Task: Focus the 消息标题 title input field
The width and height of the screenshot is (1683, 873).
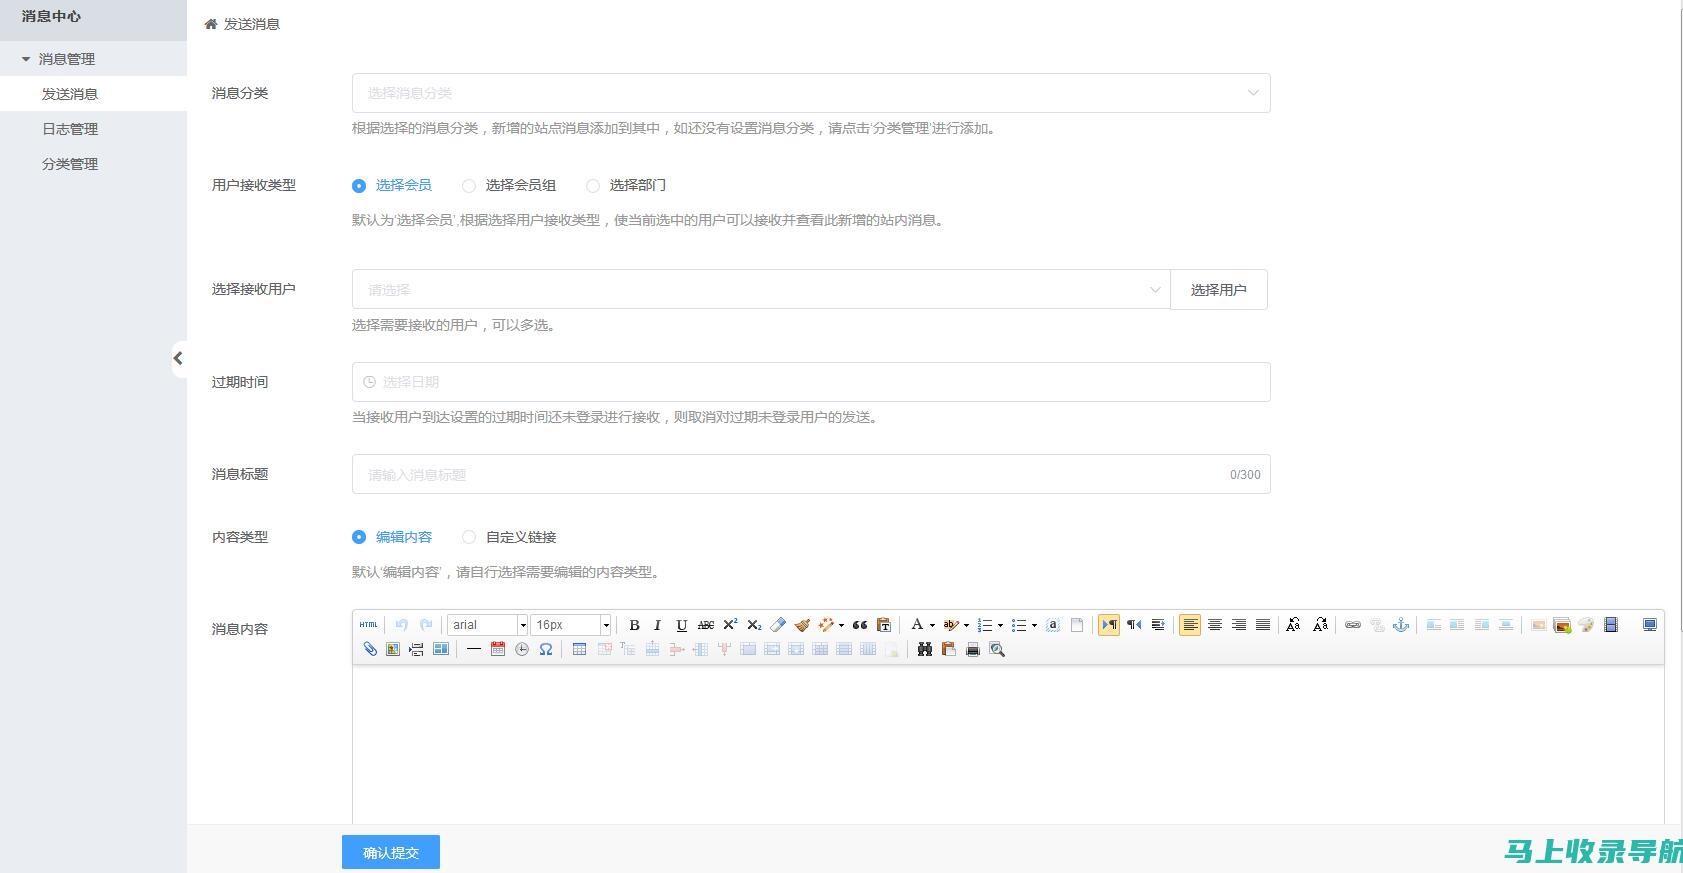Action: tap(811, 474)
